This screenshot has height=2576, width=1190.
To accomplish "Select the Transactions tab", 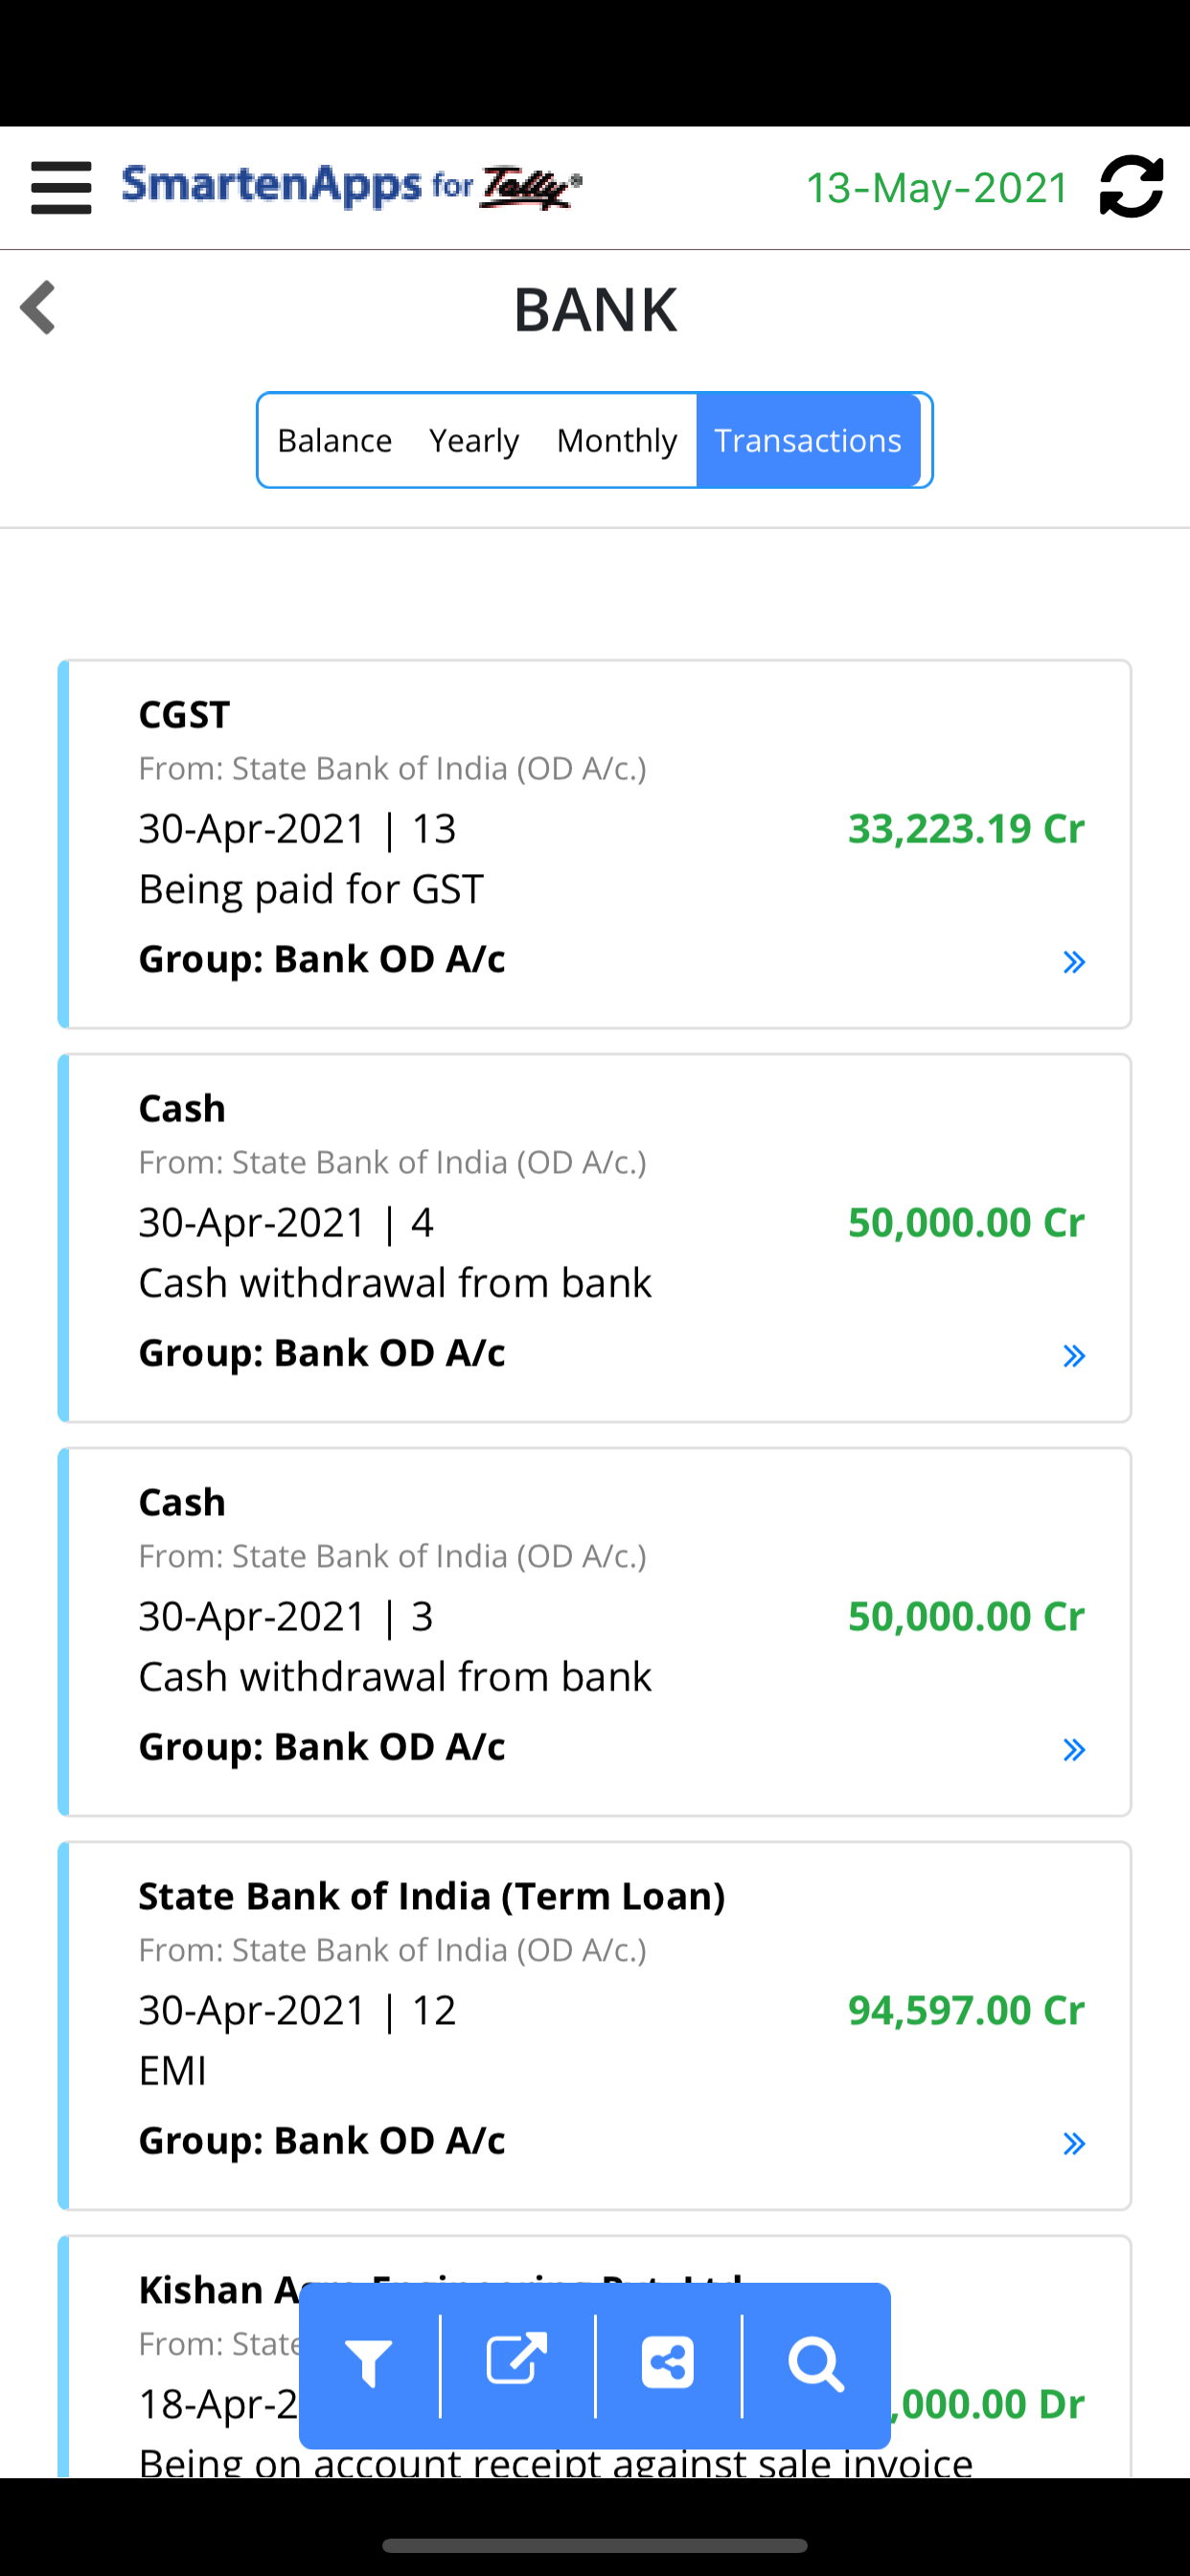I will (x=808, y=440).
